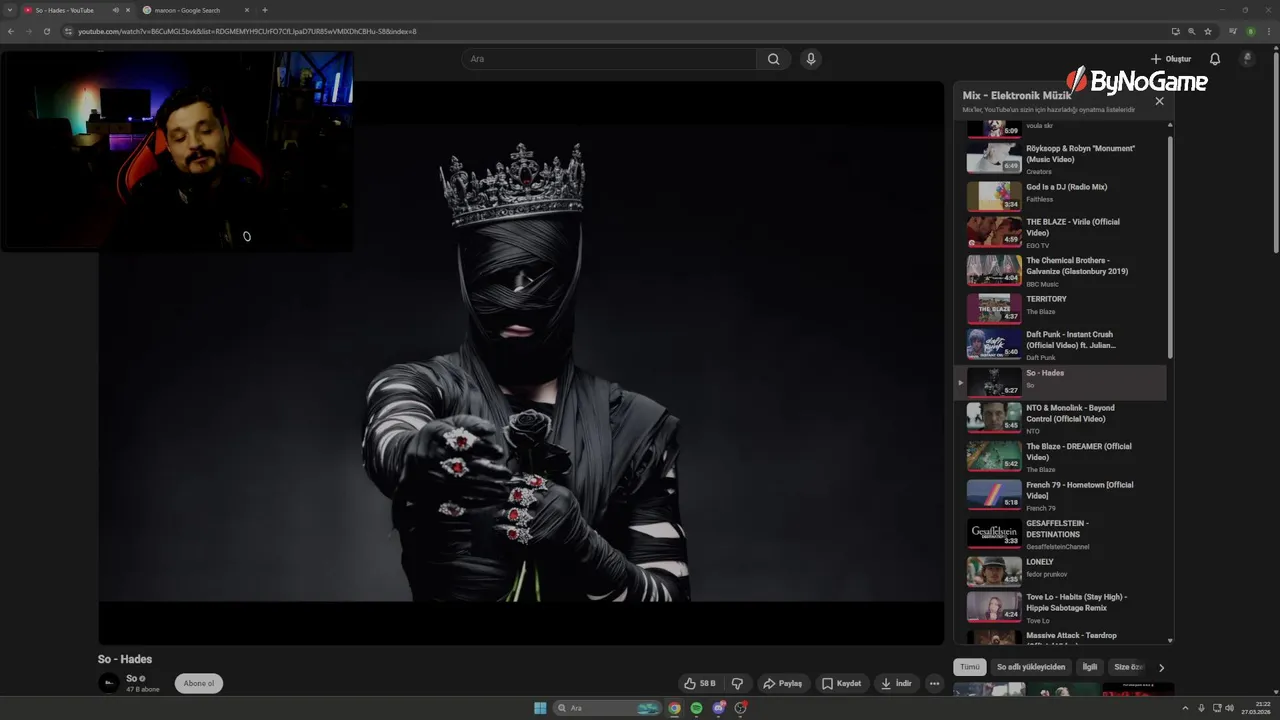Click the Oluştur create button
The height and width of the screenshot is (720, 1280).
click(1171, 59)
